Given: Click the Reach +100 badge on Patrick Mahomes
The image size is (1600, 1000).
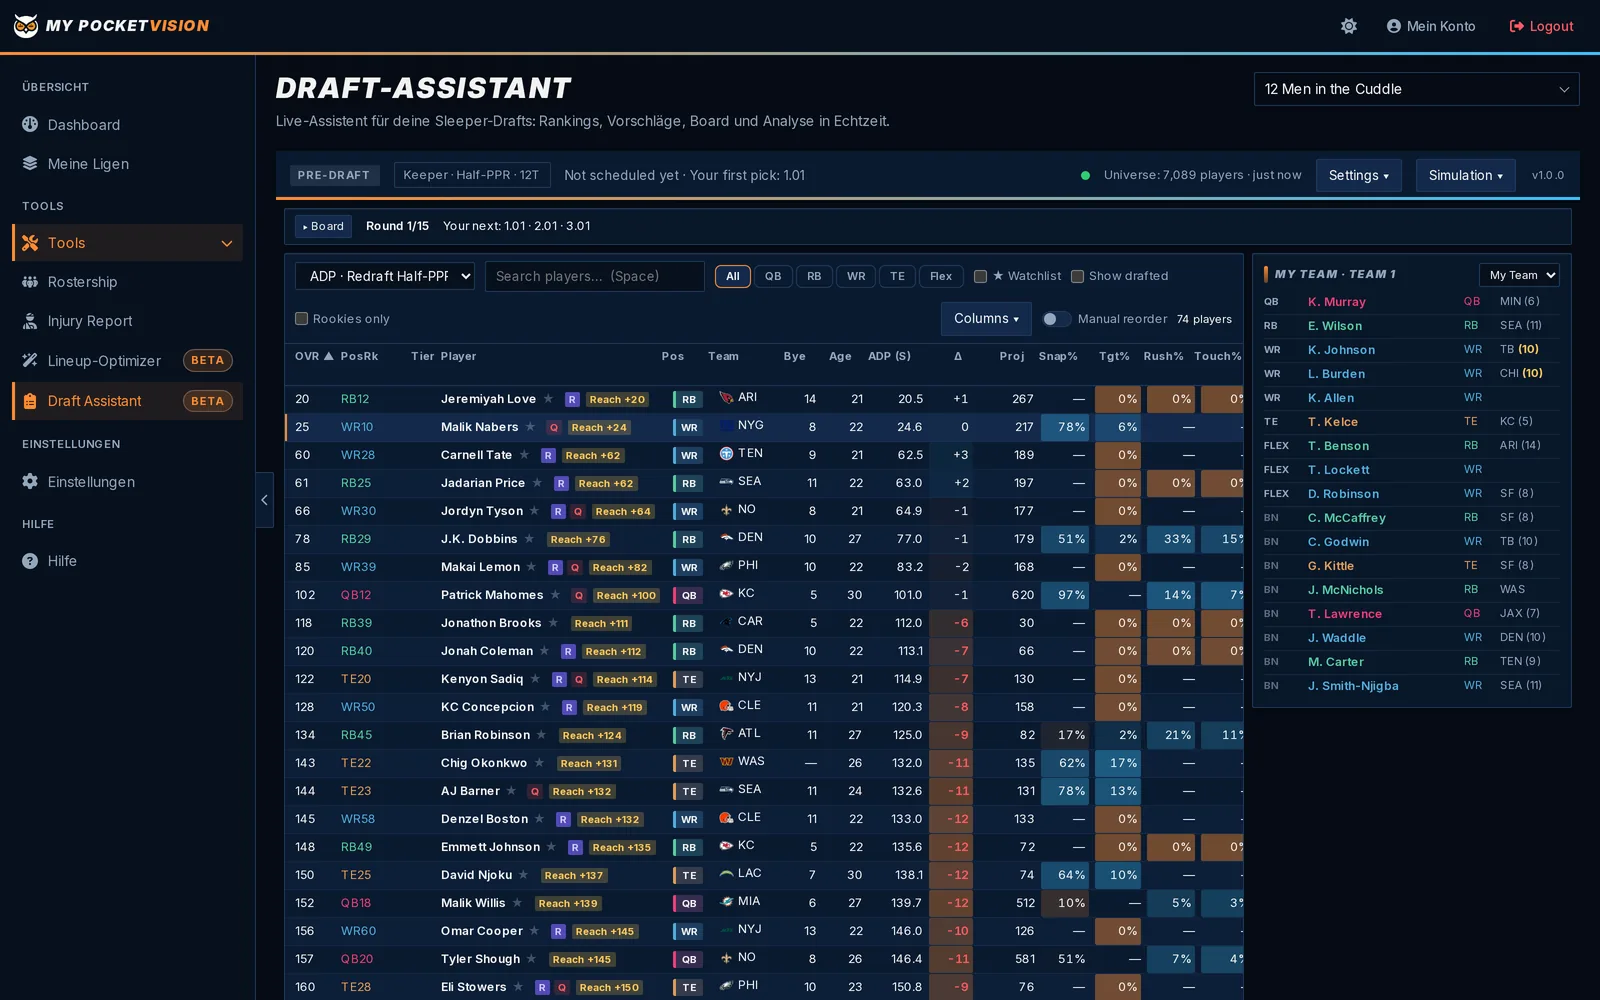Looking at the screenshot, I should [x=626, y=595].
